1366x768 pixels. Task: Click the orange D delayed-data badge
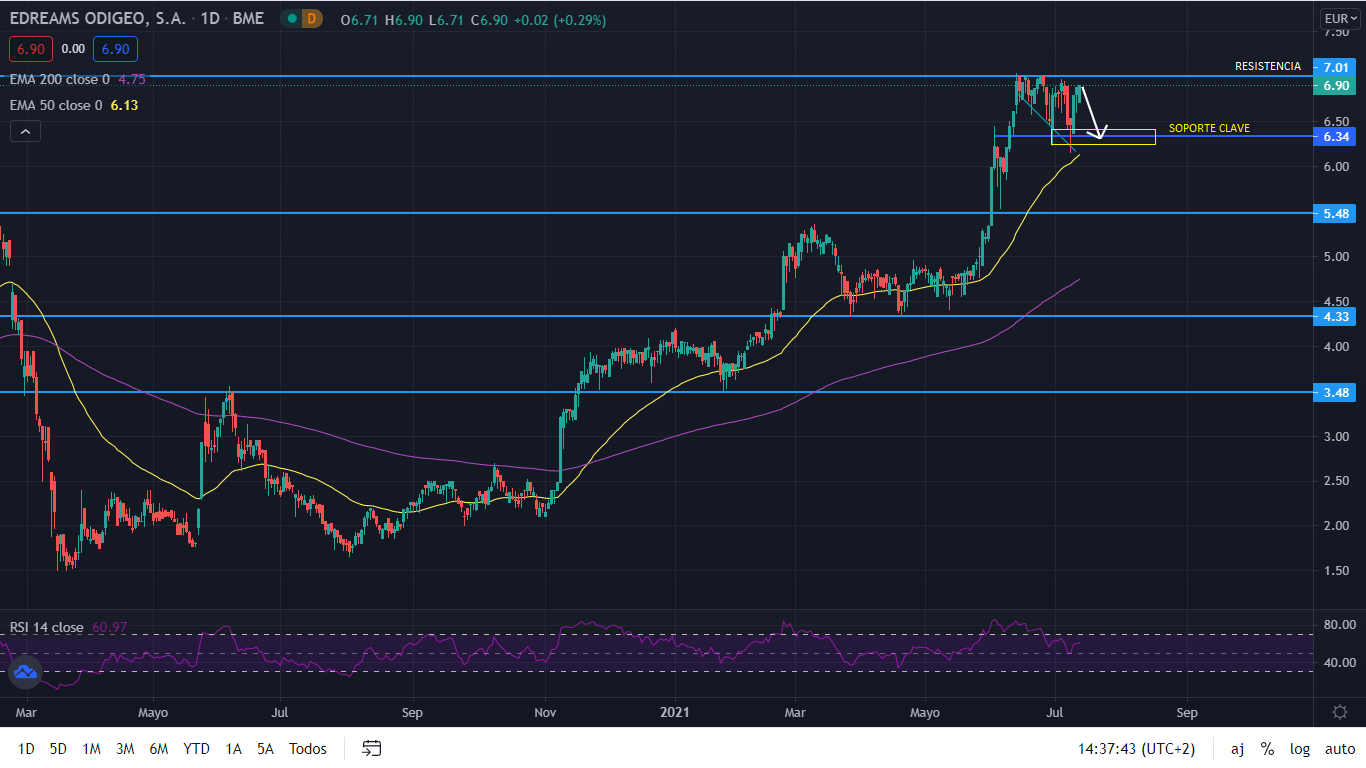312,19
